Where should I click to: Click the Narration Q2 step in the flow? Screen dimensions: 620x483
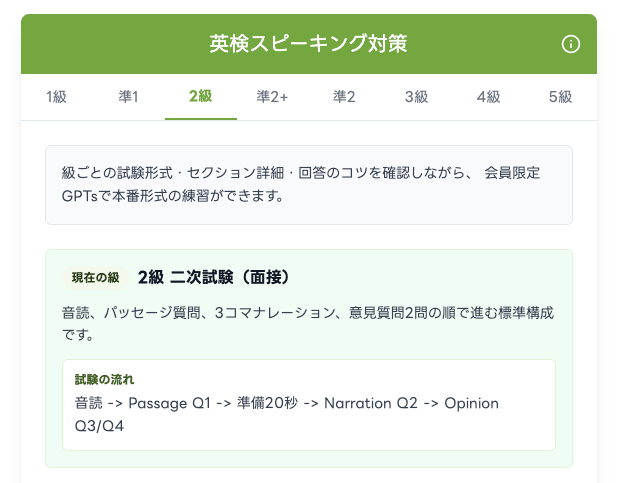click(370, 404)
